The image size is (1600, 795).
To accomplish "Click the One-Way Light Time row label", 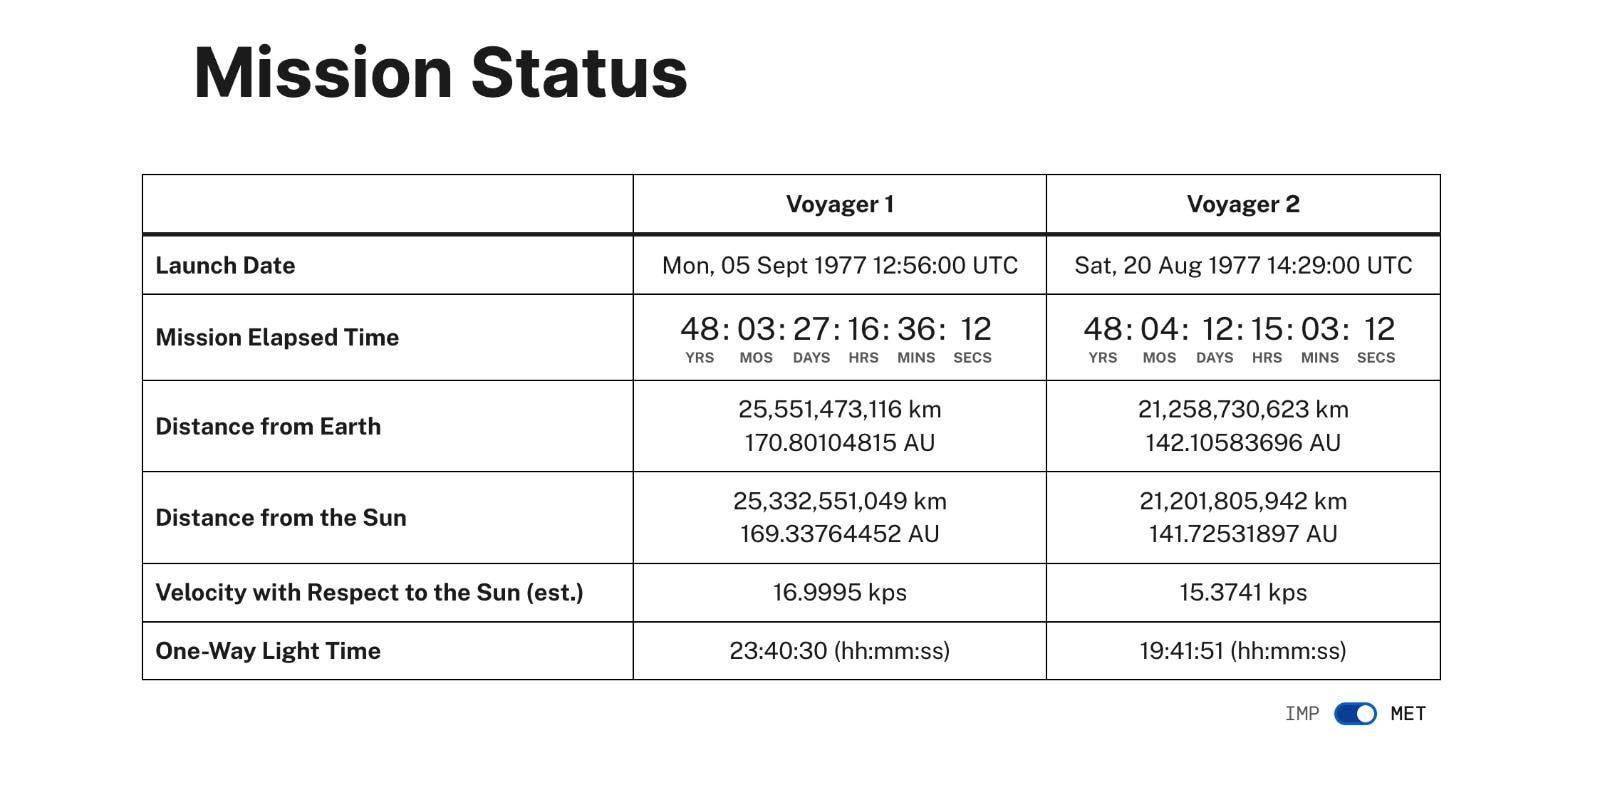I will click(x=268, y=651).
